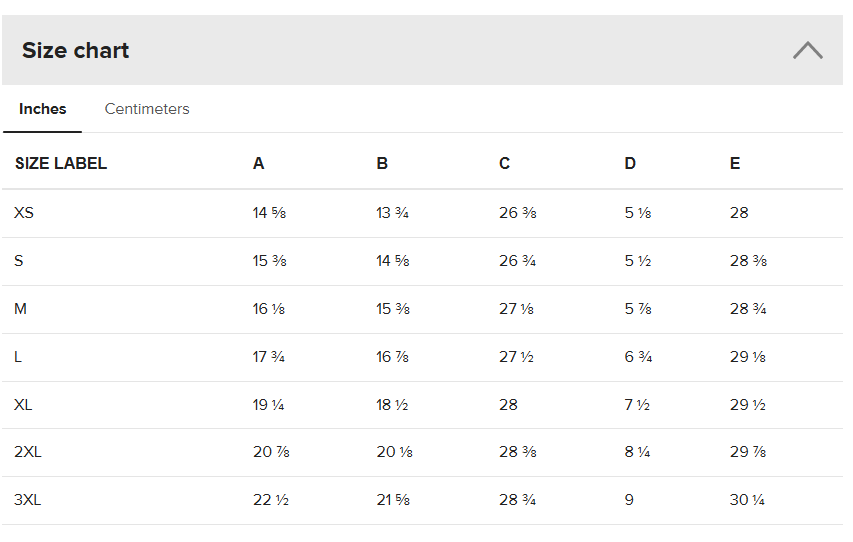Select the 2XL size row label
The height and width of the screenshot is (542, 853).
click(x=28, y=452)
